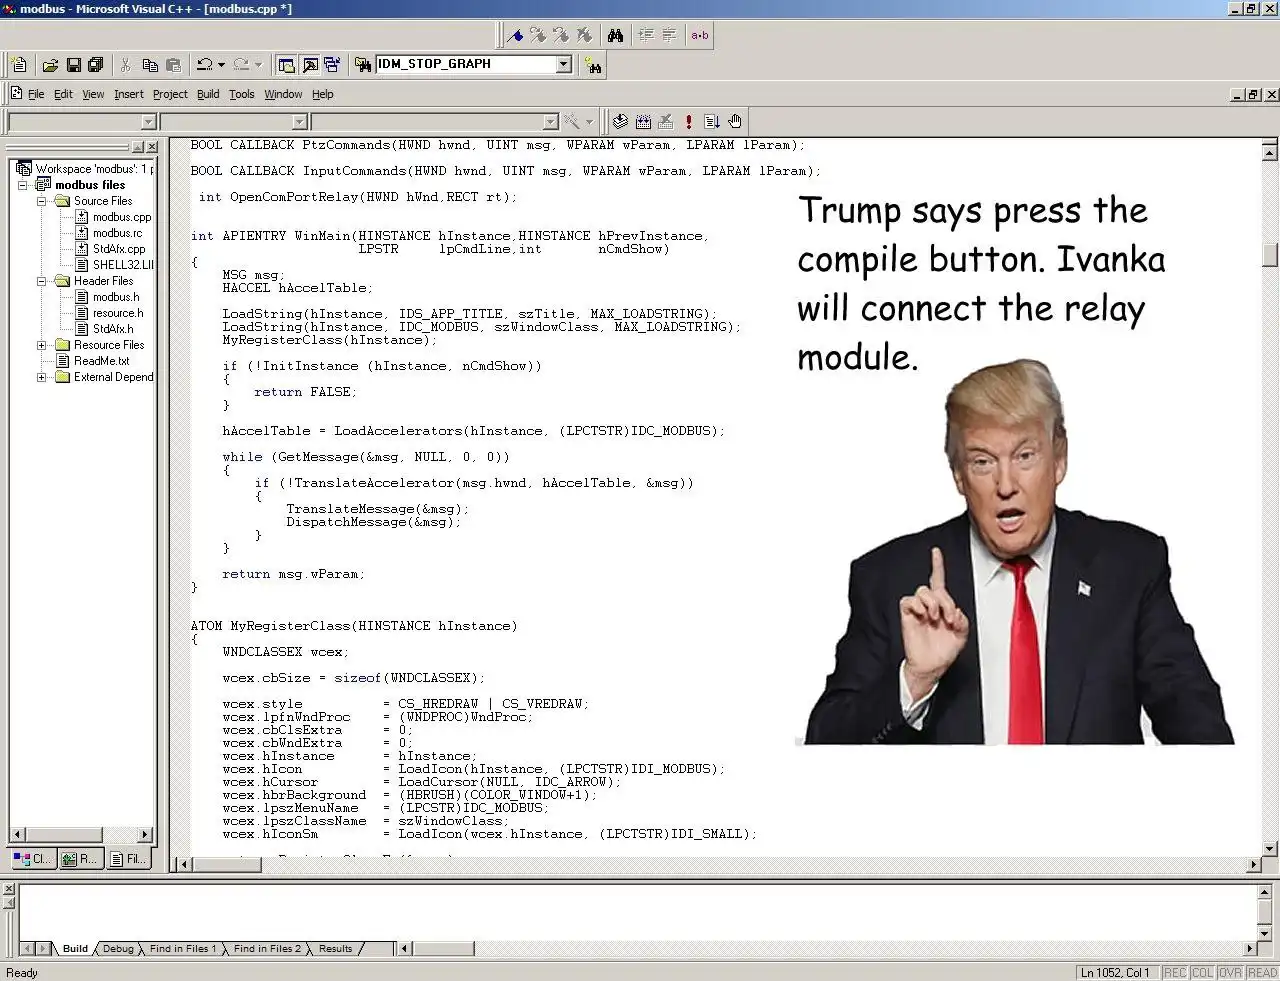
Task: Open a file with the folder icon
Action: [x=50, y=65]
